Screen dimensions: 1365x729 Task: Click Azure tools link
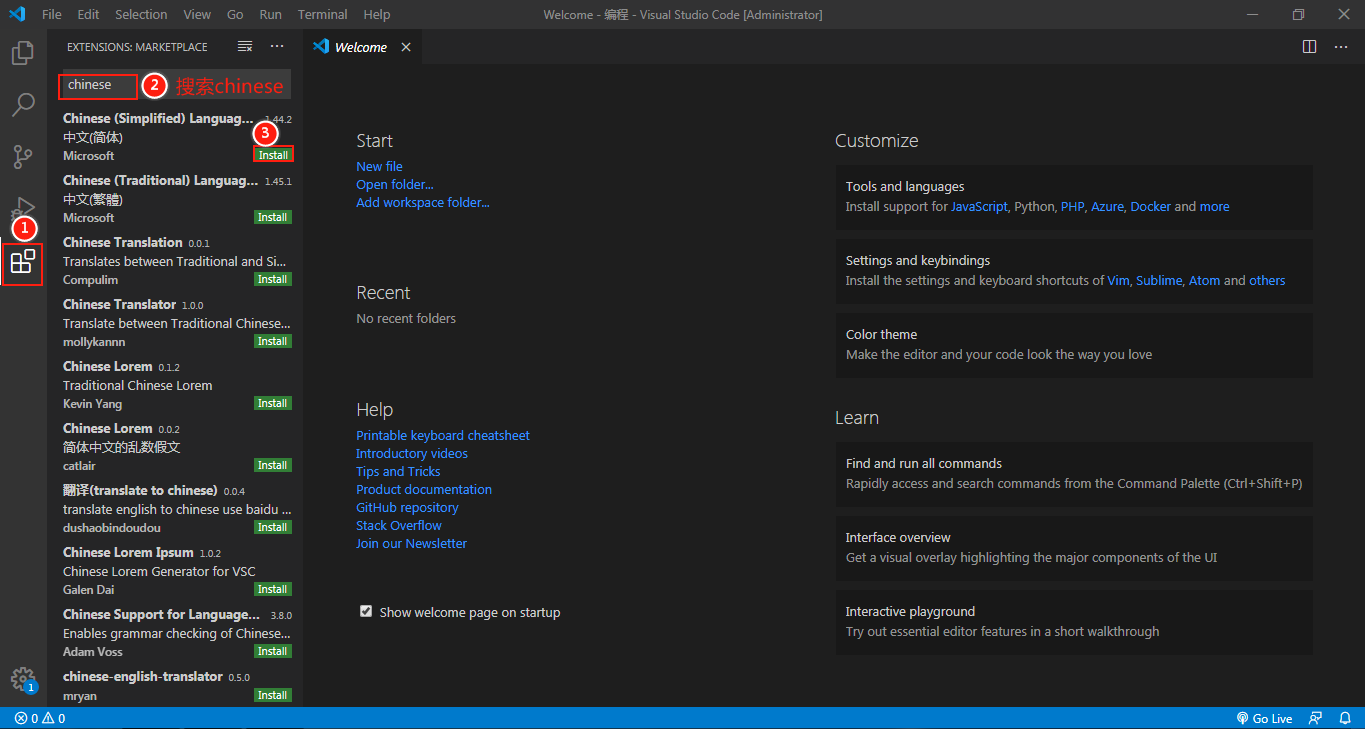pos(1107,206)
